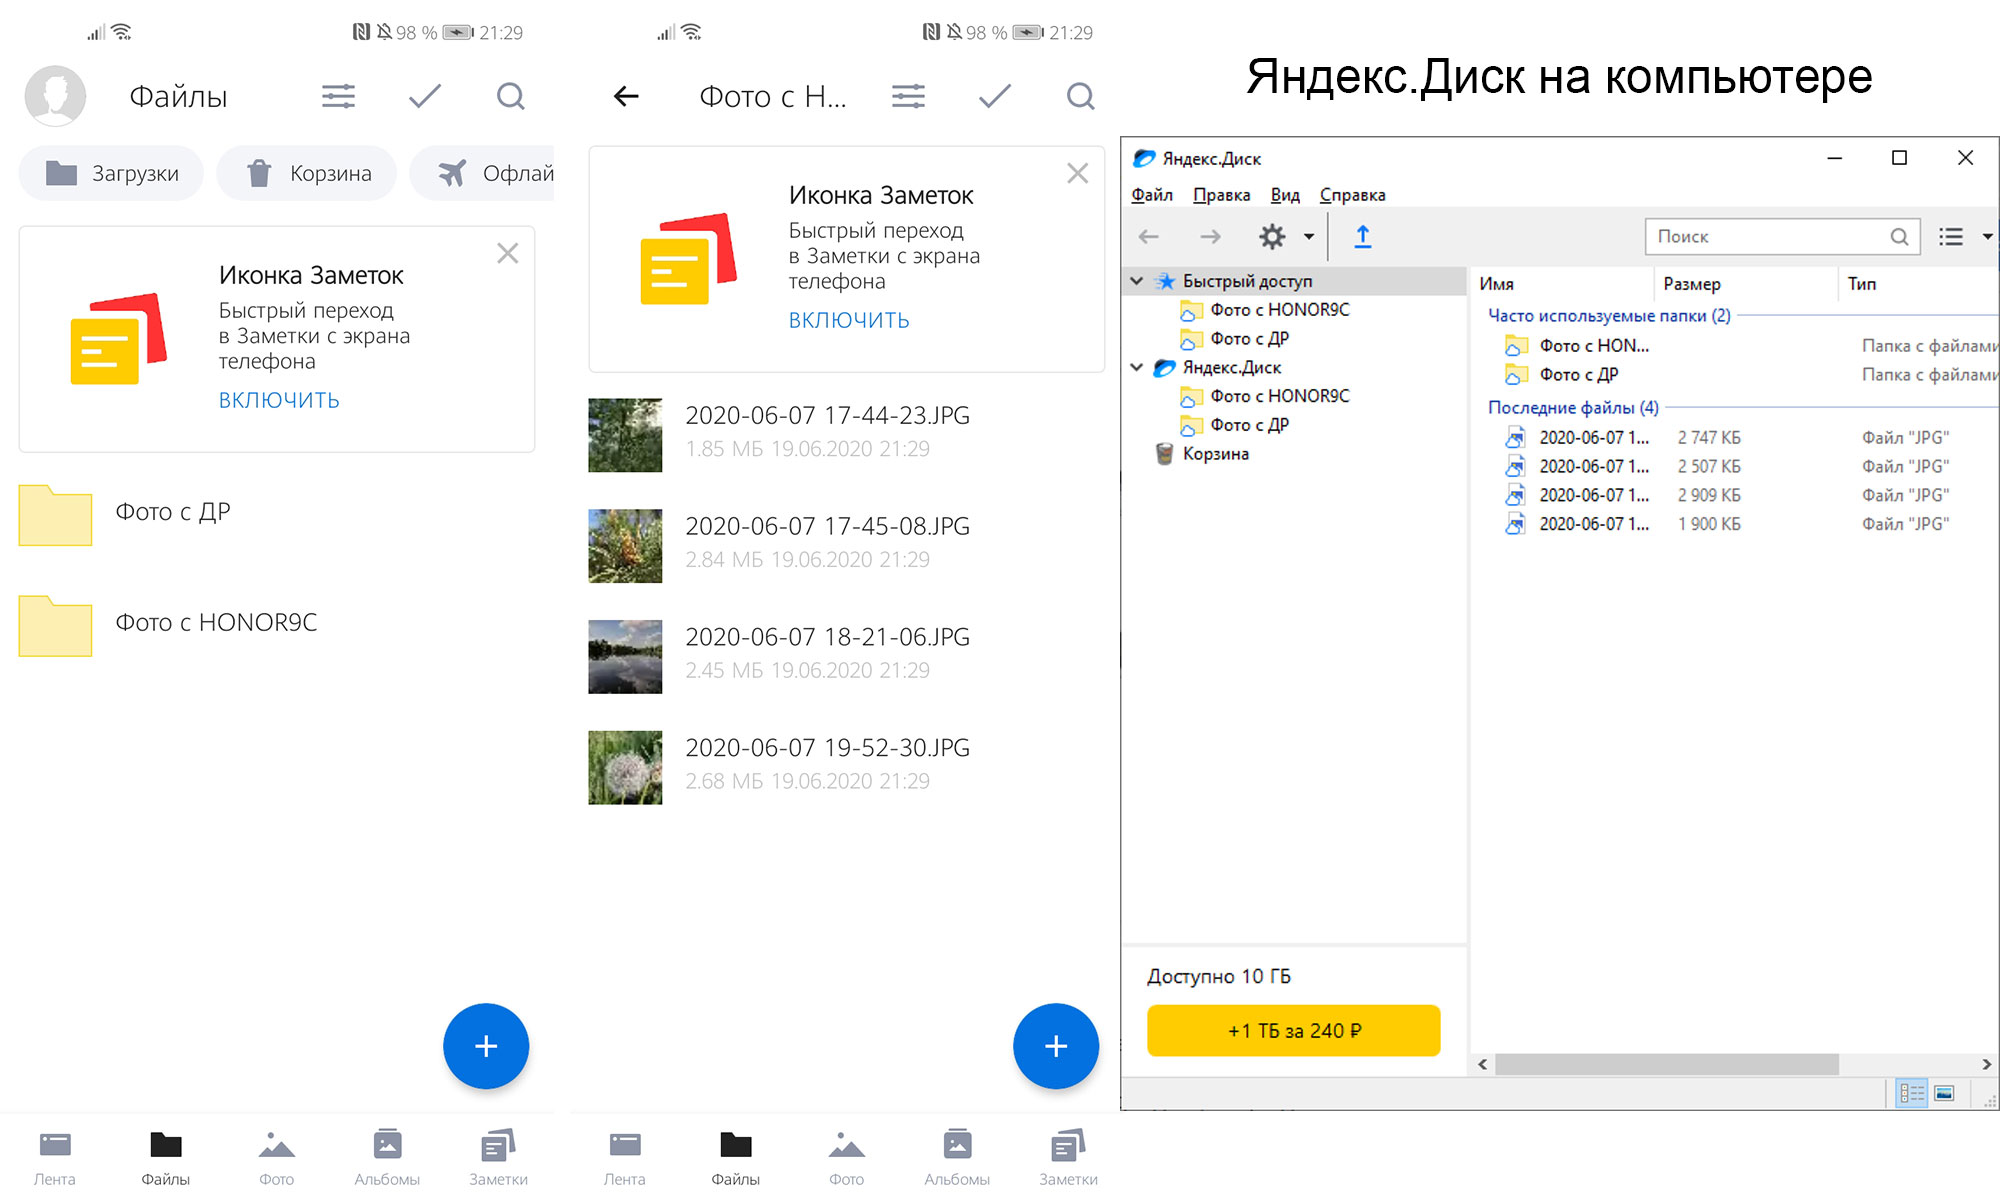Click the list view mode icon

pyautogui.click(x=1951, y=237)
